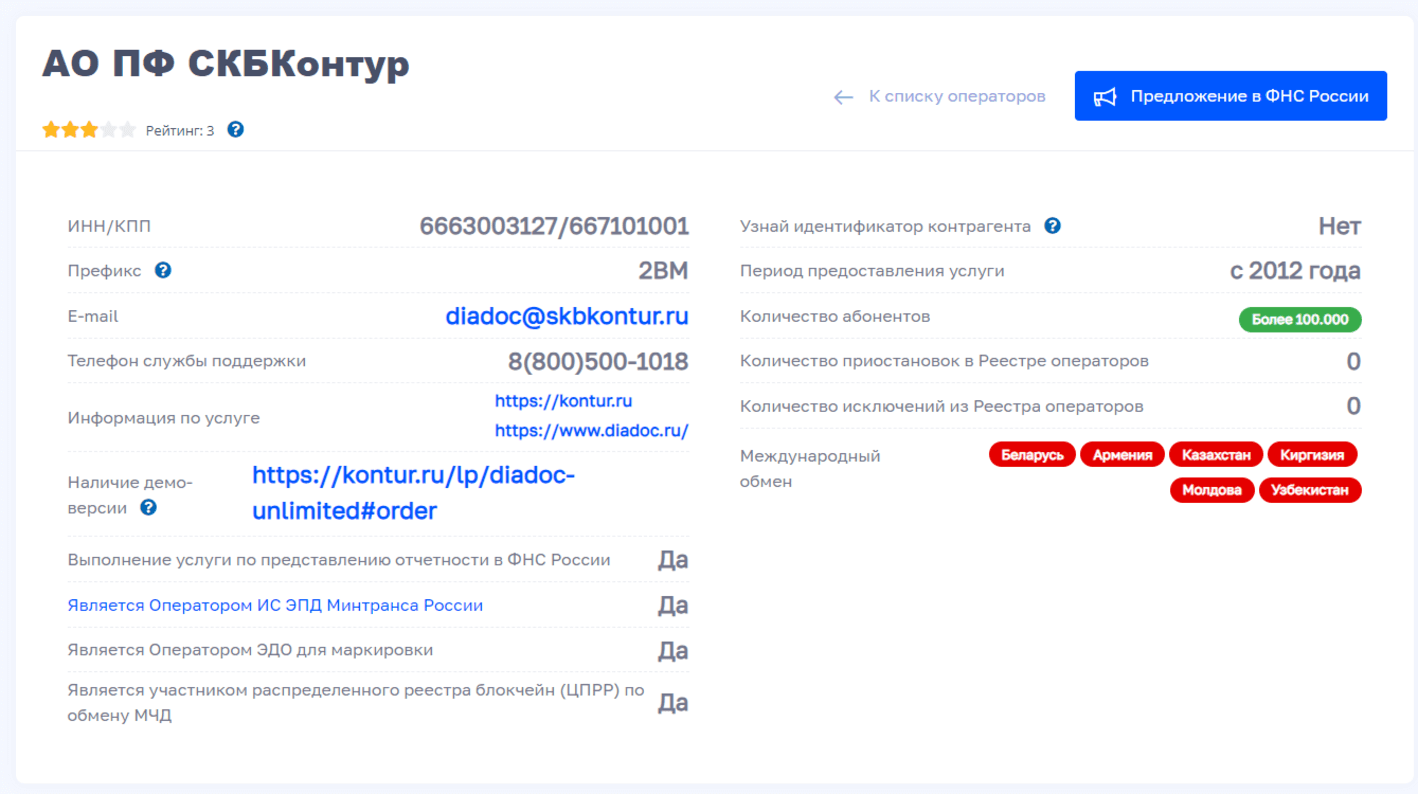Click the prefix value 2BM
Screen dimensions: 1418x794
[x=663, y=271]
